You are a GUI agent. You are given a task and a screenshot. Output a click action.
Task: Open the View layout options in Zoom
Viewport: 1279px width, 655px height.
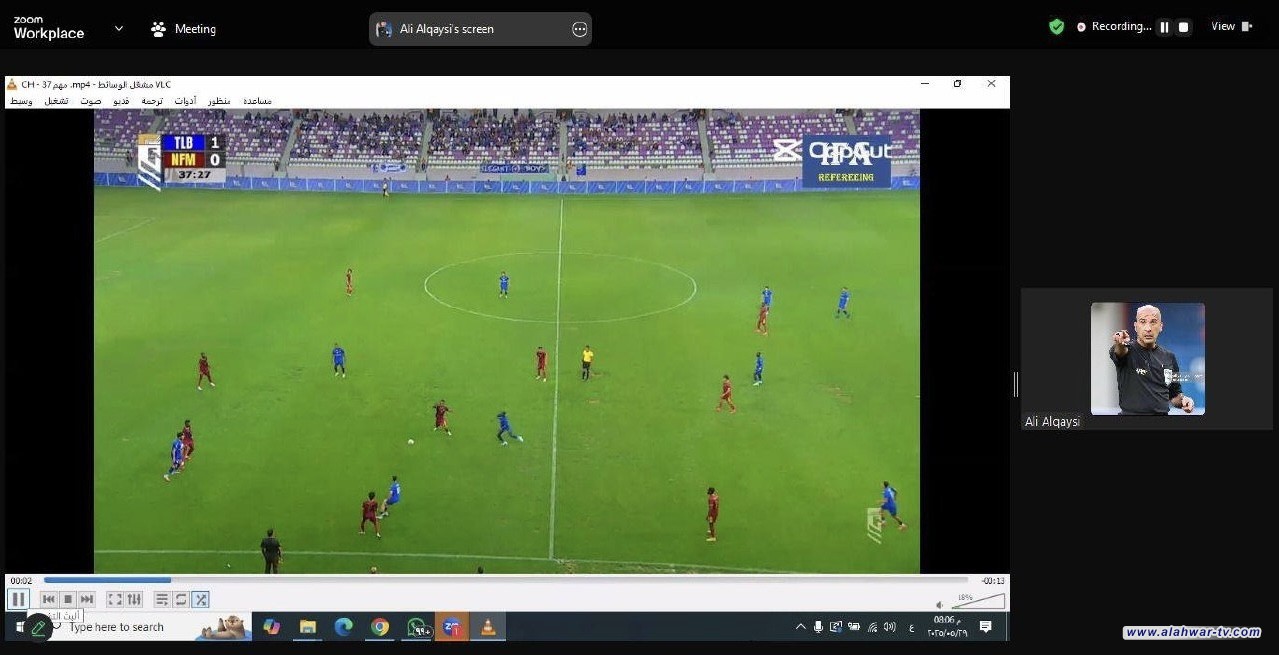[x=1231, y=27]
